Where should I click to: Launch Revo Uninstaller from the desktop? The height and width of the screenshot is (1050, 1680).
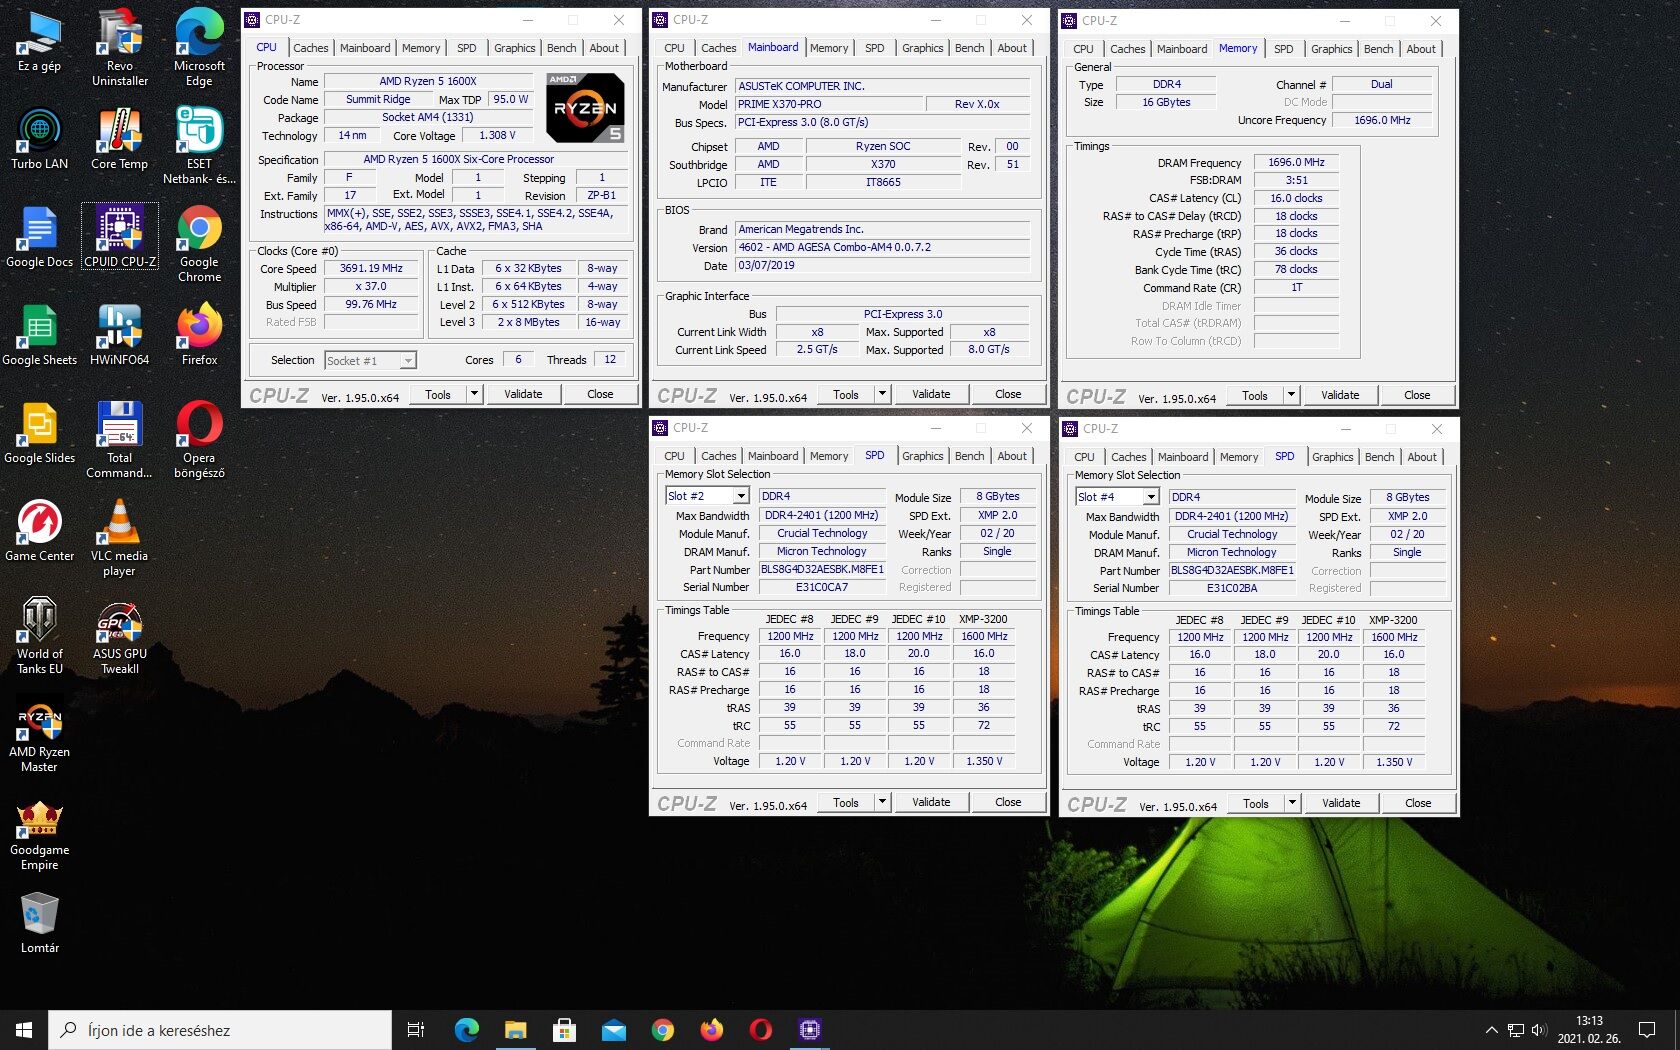[x=119, y=47]
